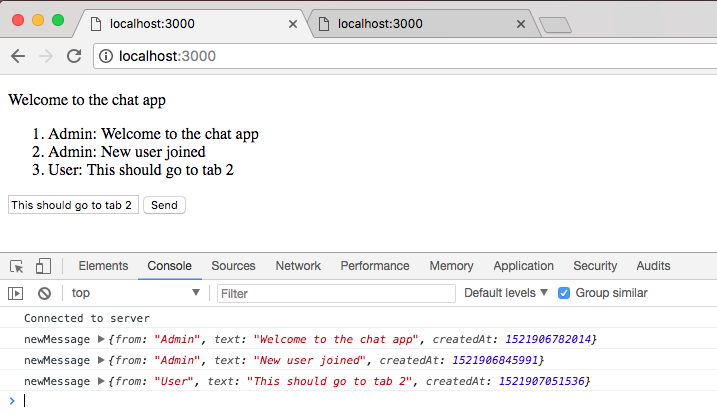Screen dimensions: 717x420
Task: Click the page info icon in address bar
Action: 106,56
